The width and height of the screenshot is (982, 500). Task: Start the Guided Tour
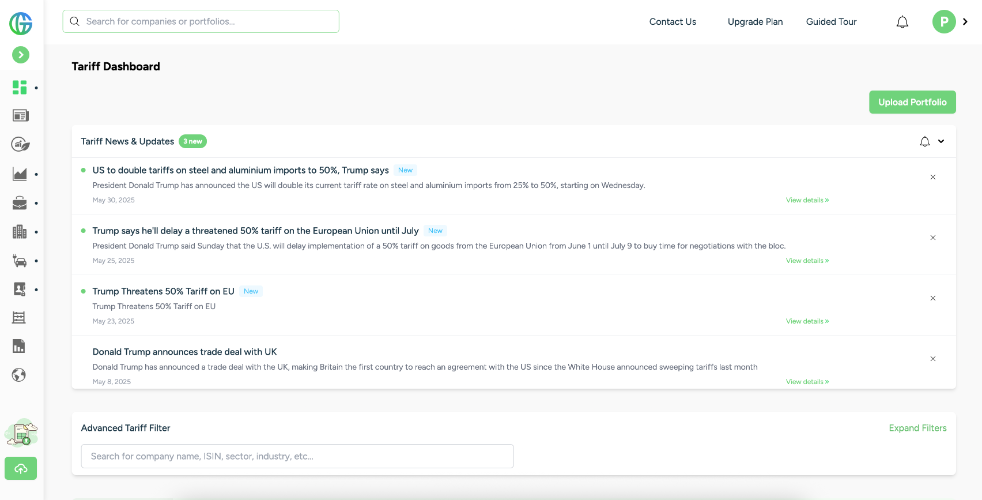coord(831,22)
